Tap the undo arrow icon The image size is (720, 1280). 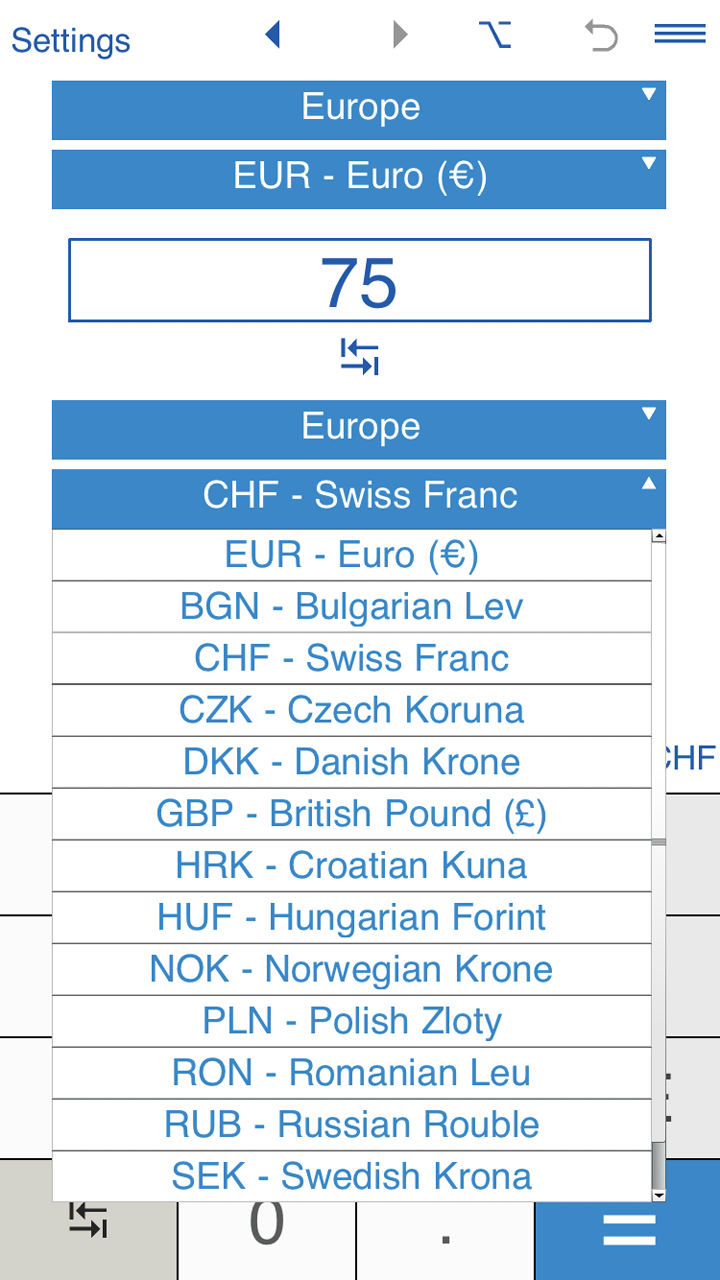click(601, 37)
